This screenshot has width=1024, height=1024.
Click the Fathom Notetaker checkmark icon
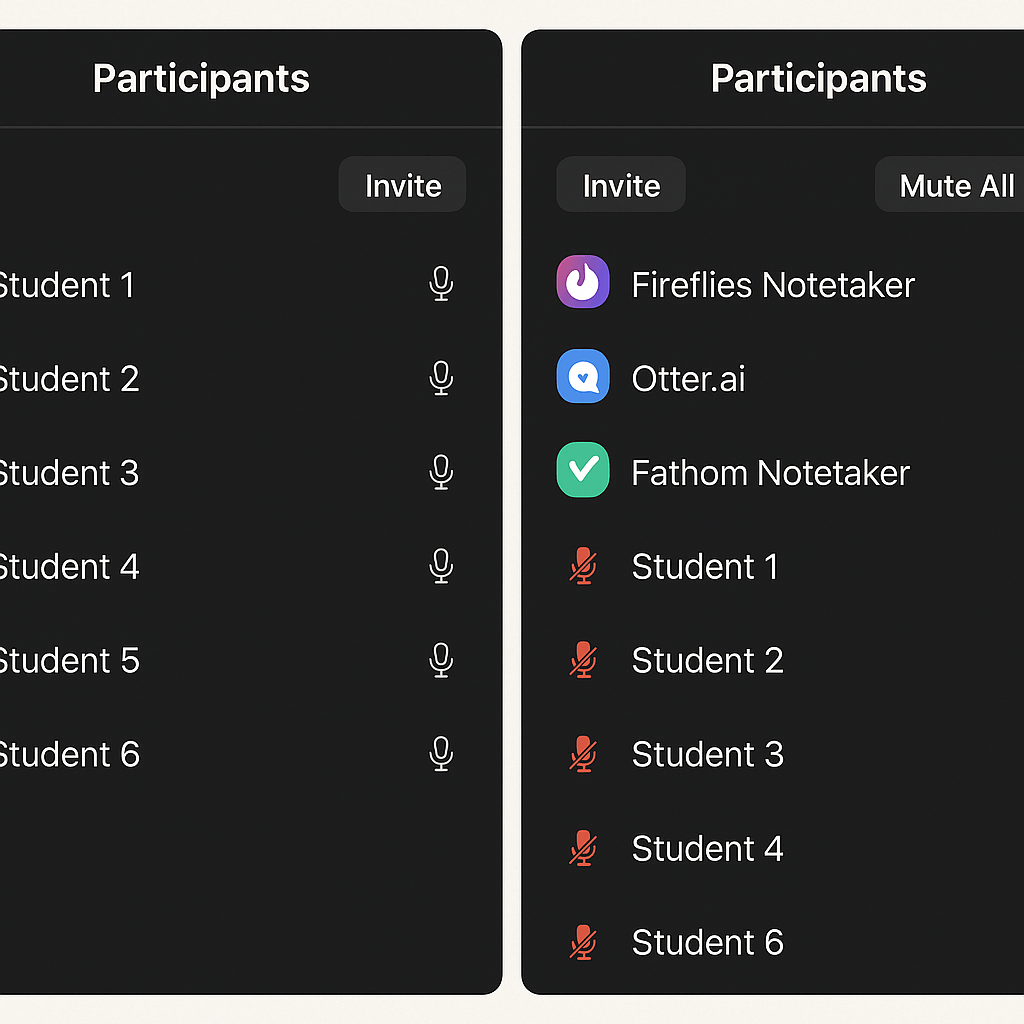click(x=583, y=470)
